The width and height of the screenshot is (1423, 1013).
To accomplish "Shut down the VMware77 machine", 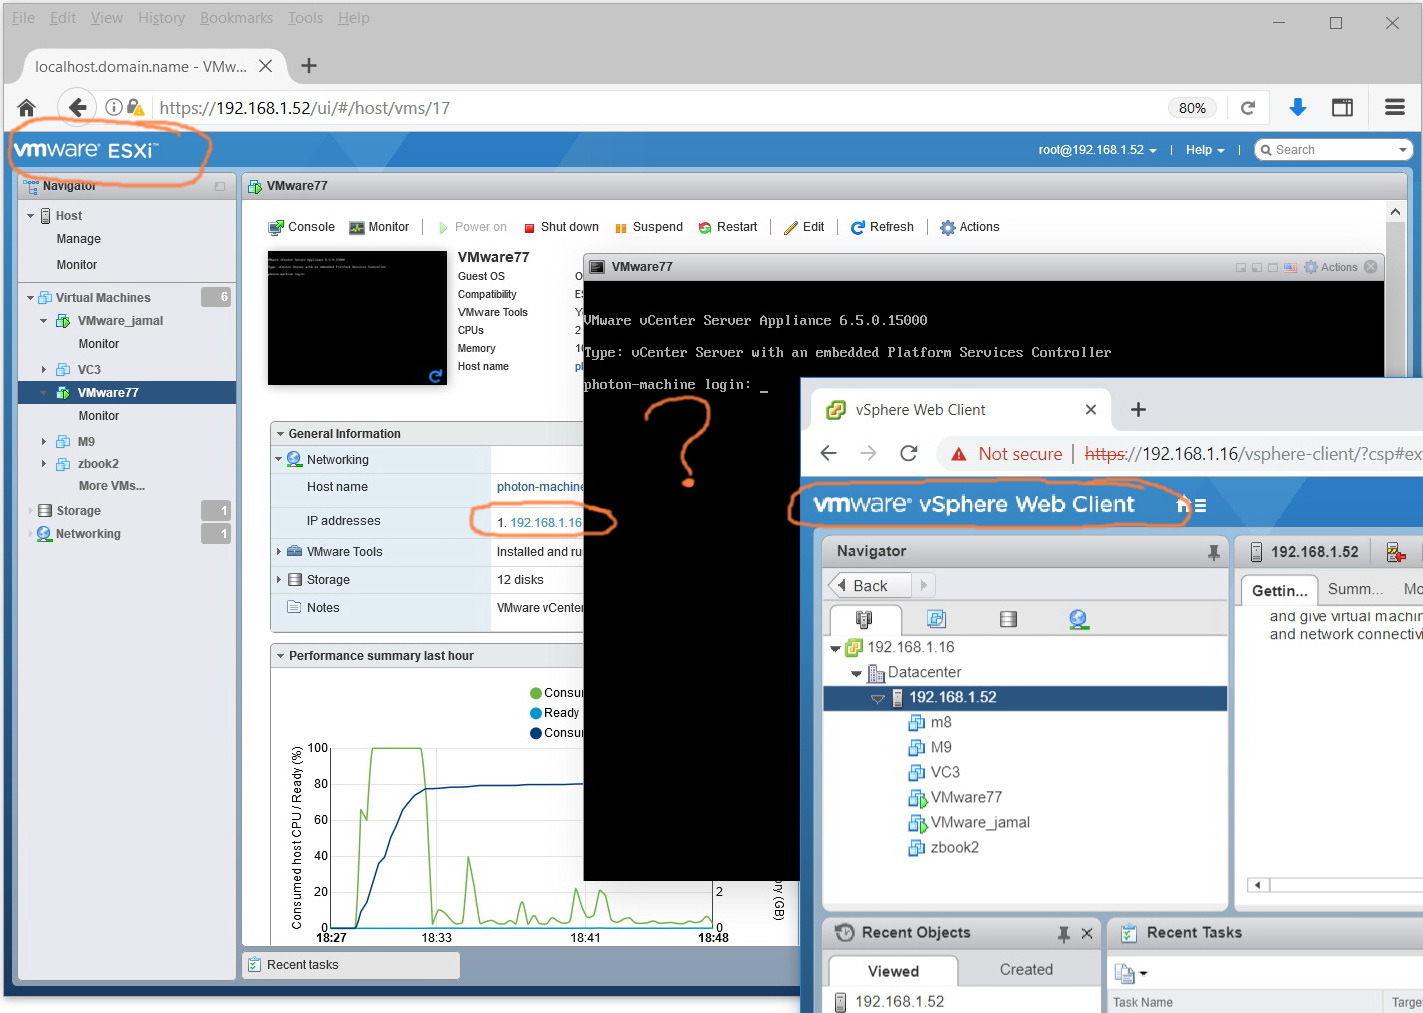I will pos(561,227).
